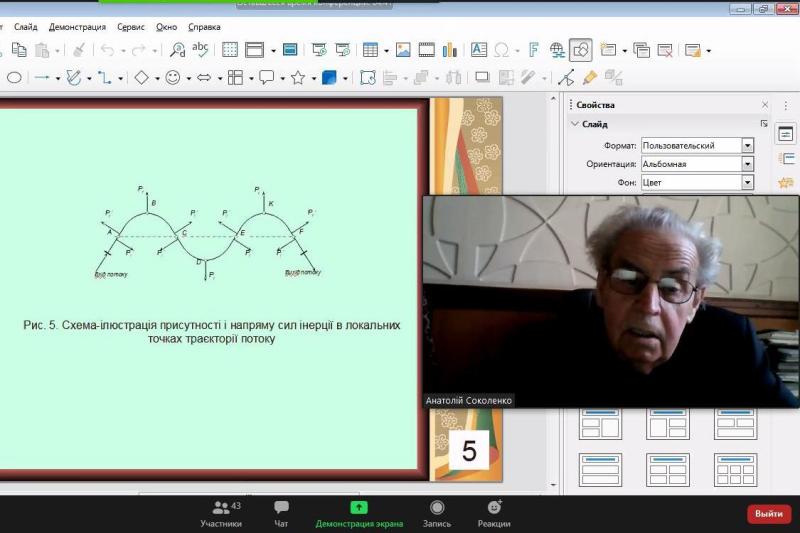
Task: Click the Демонстрация экрана button
Action: point(359,514)
